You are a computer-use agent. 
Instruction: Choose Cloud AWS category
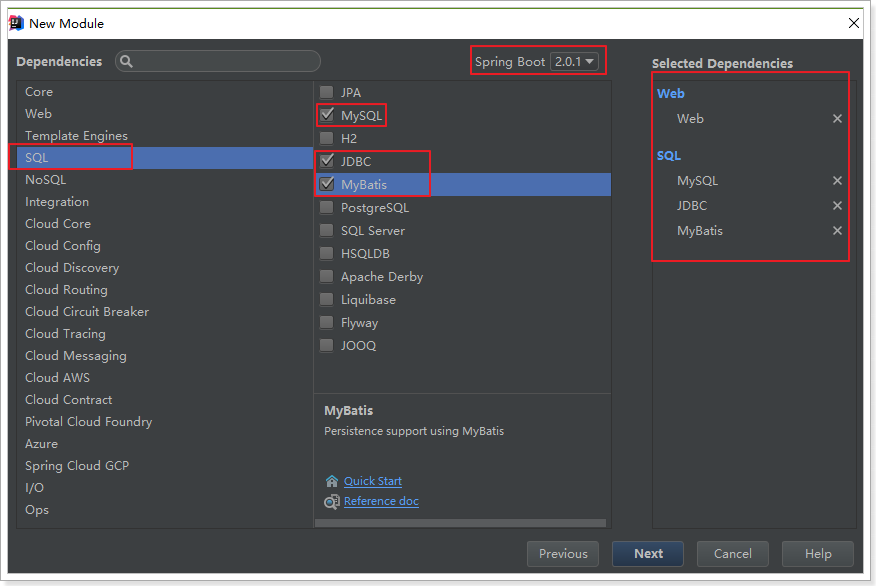165,378
